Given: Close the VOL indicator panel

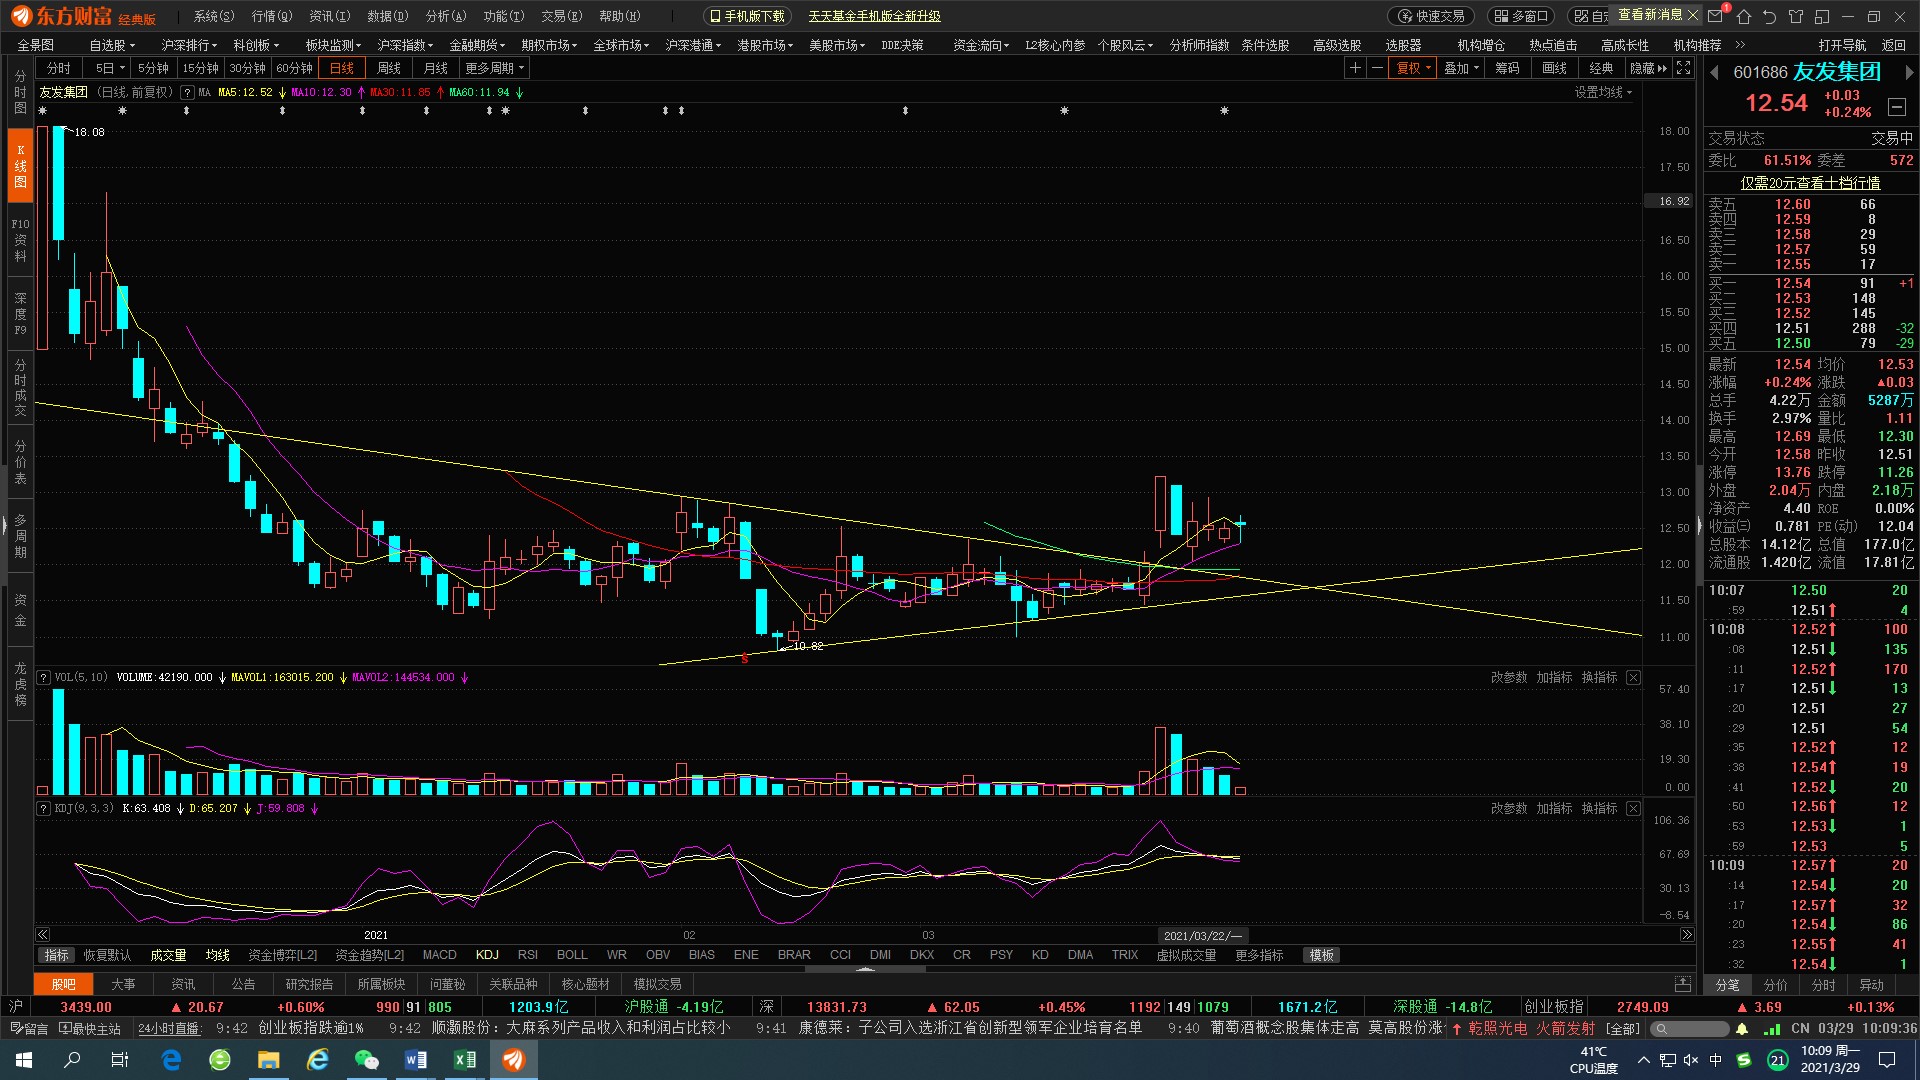Looking at the screenshot, I should coord(1633,678).
